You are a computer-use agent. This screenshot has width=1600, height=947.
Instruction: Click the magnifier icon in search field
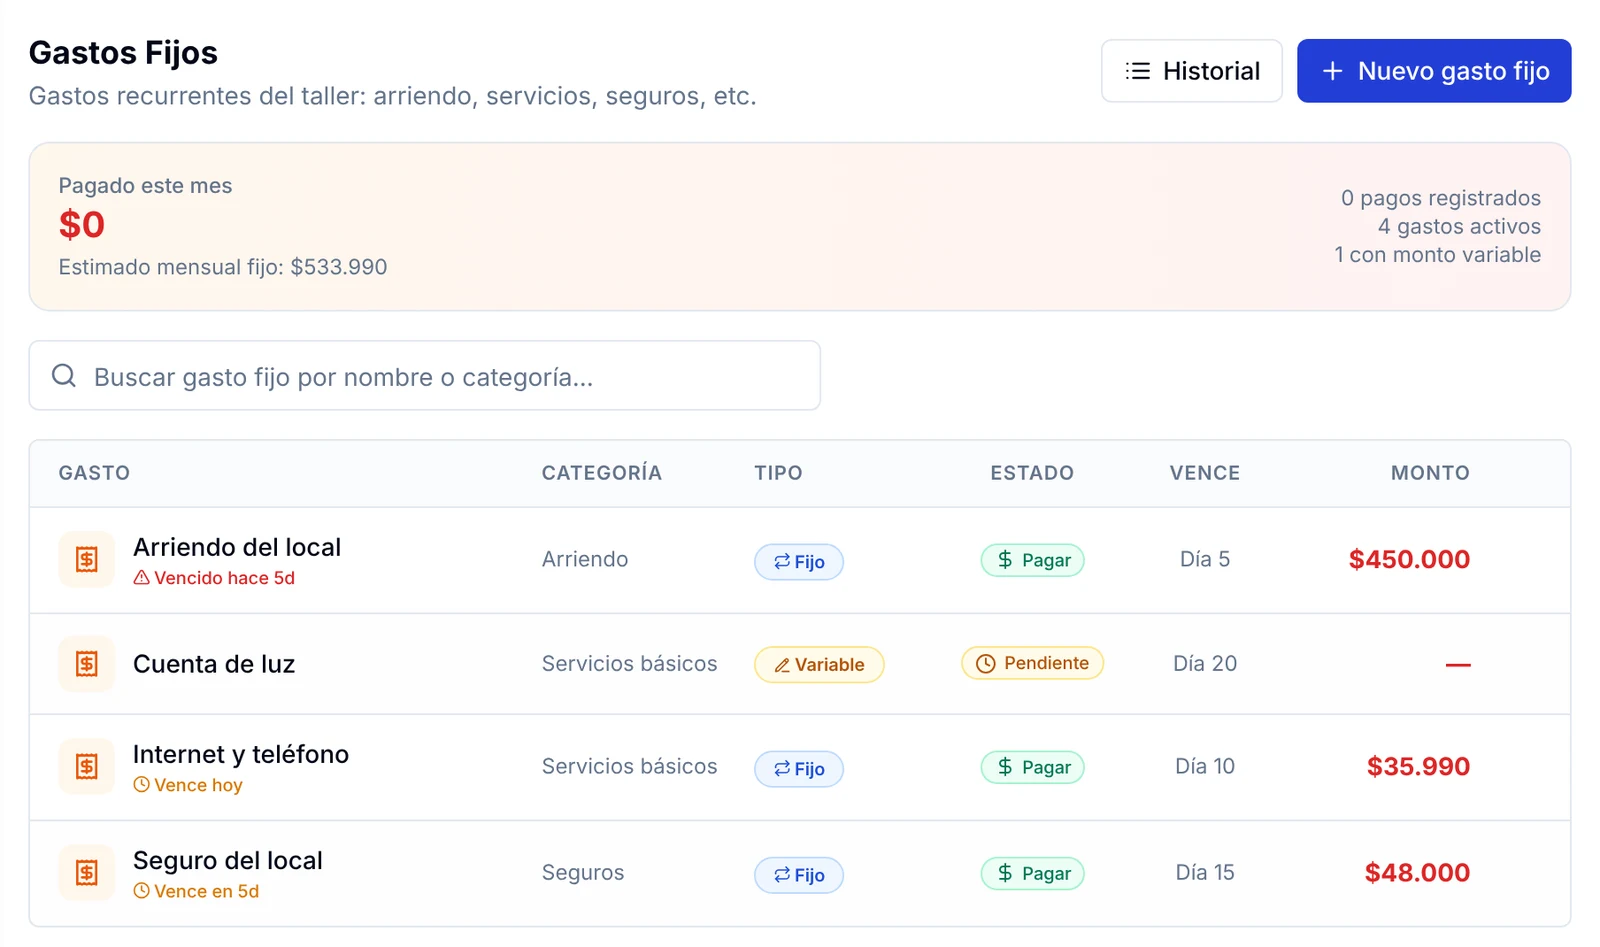point(64,376)
